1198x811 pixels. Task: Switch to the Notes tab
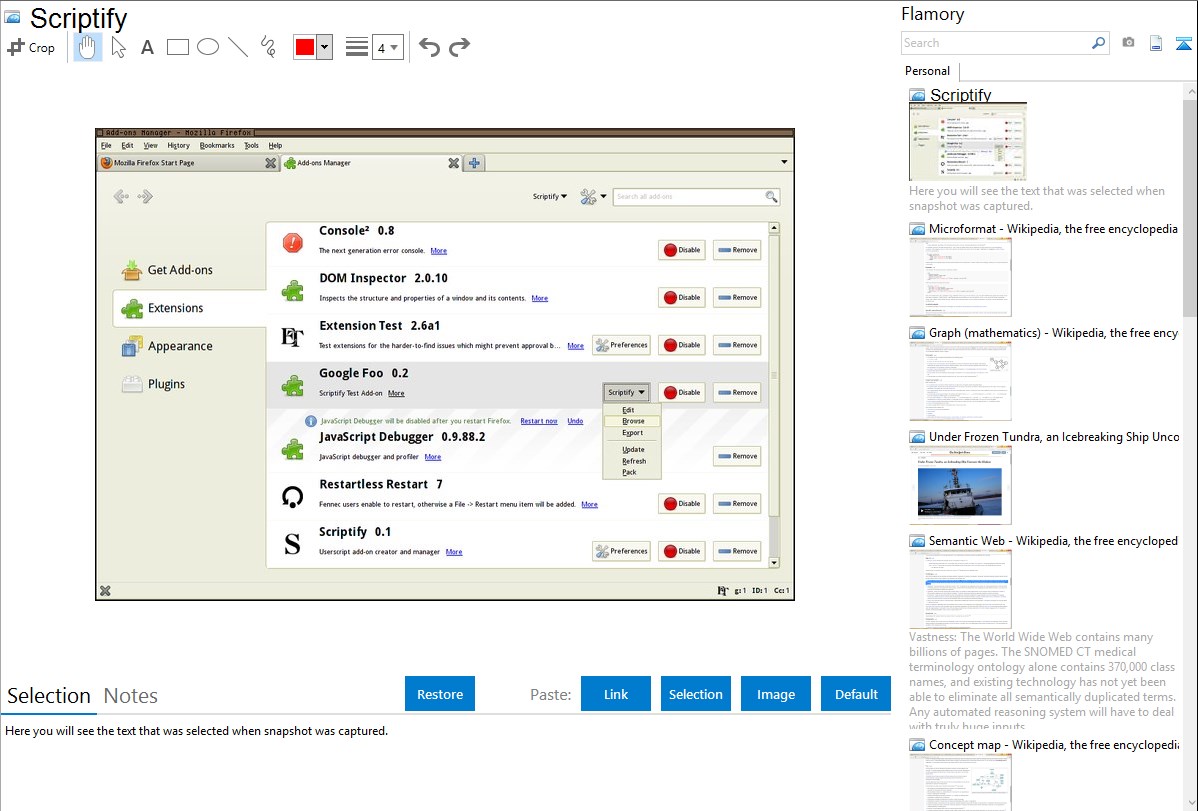pyautogui.click(x=131, y=696)
